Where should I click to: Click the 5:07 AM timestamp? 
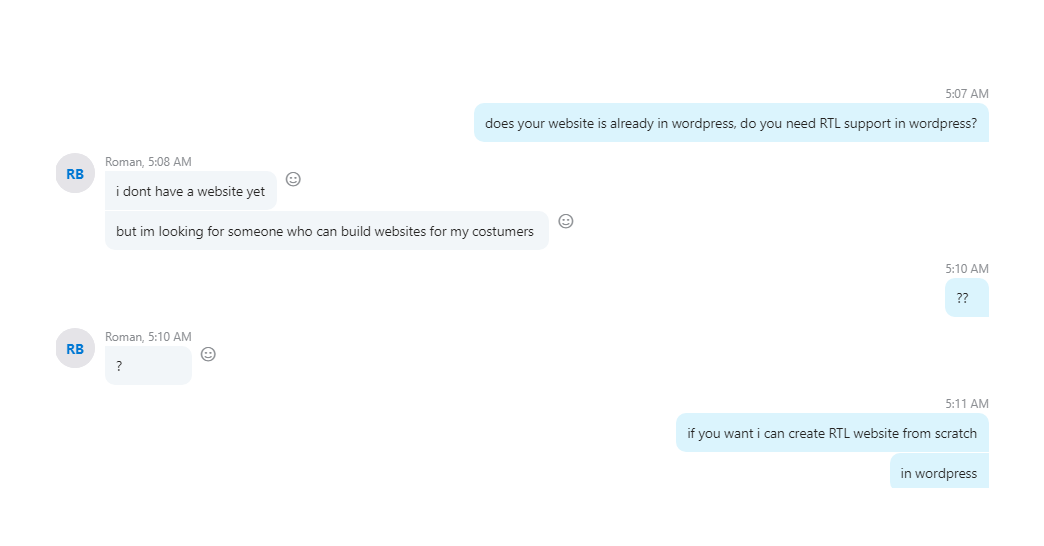coord(967,94)
